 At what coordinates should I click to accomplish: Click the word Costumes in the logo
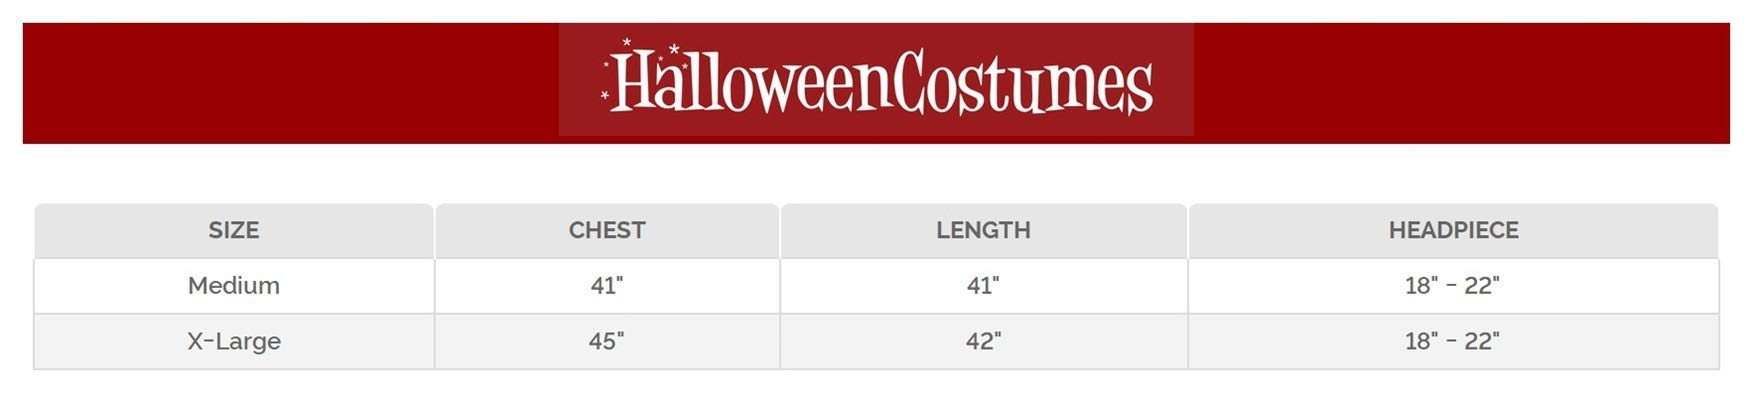click(x=1022, y=82)
